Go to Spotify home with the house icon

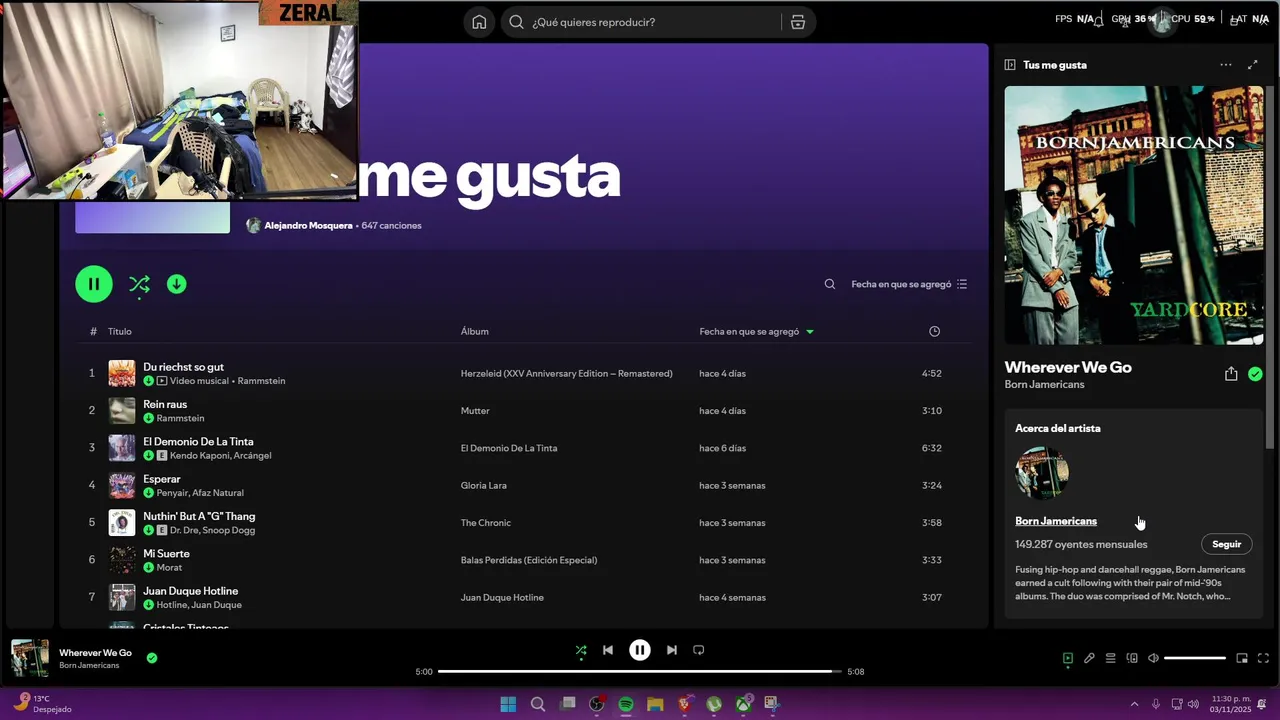[479, 22]
